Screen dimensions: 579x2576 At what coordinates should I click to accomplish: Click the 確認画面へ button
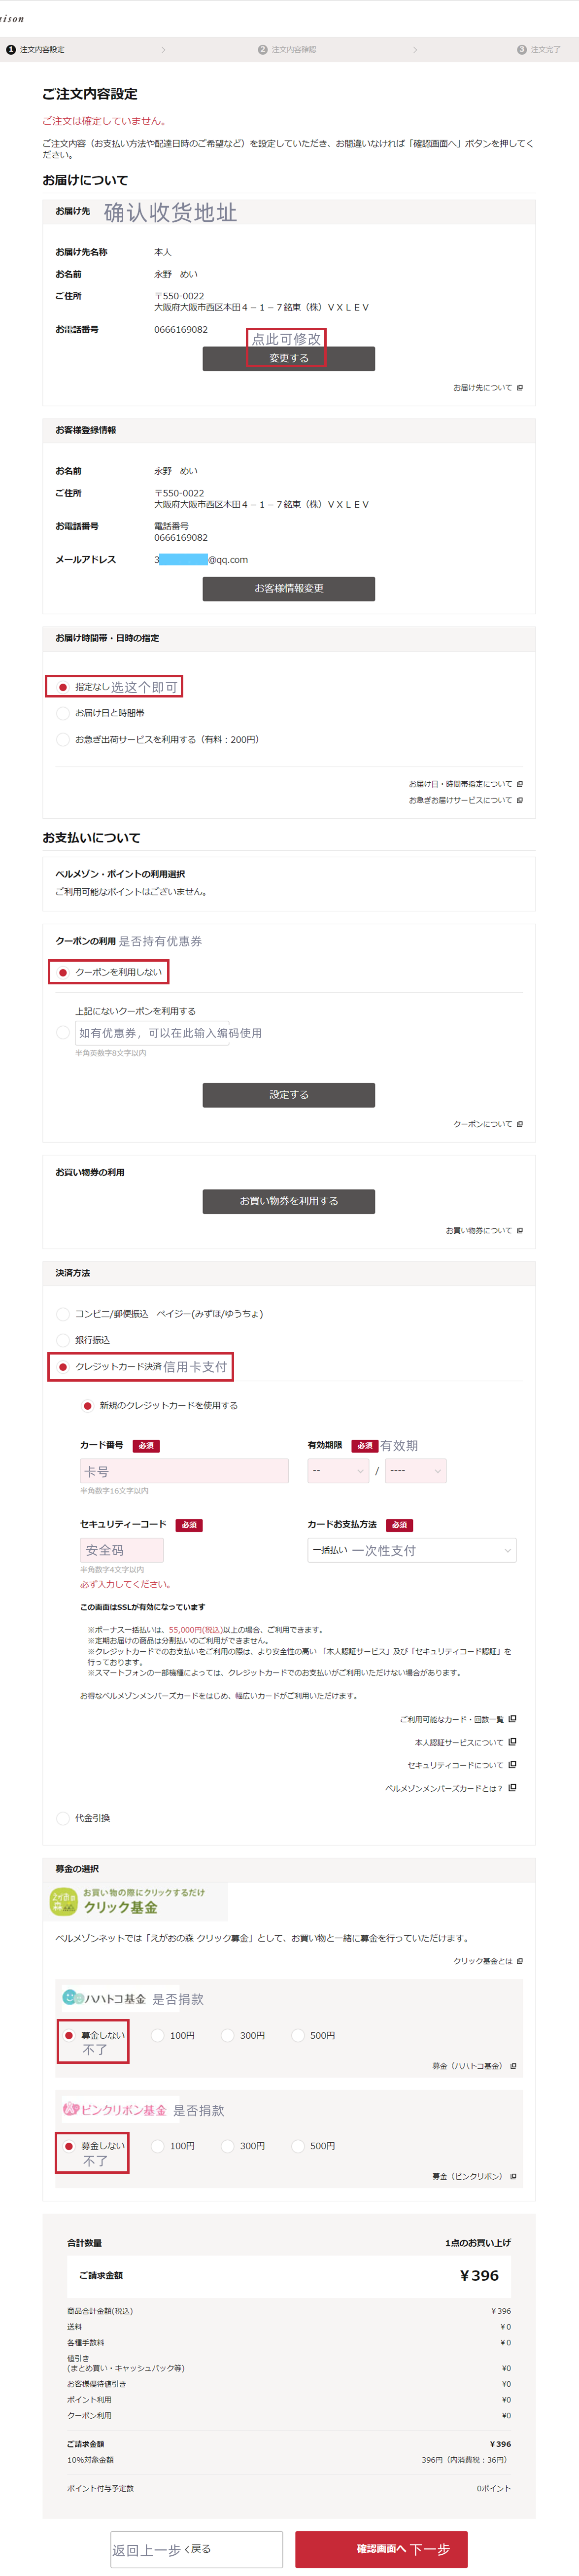click(x=381, y=2549)
